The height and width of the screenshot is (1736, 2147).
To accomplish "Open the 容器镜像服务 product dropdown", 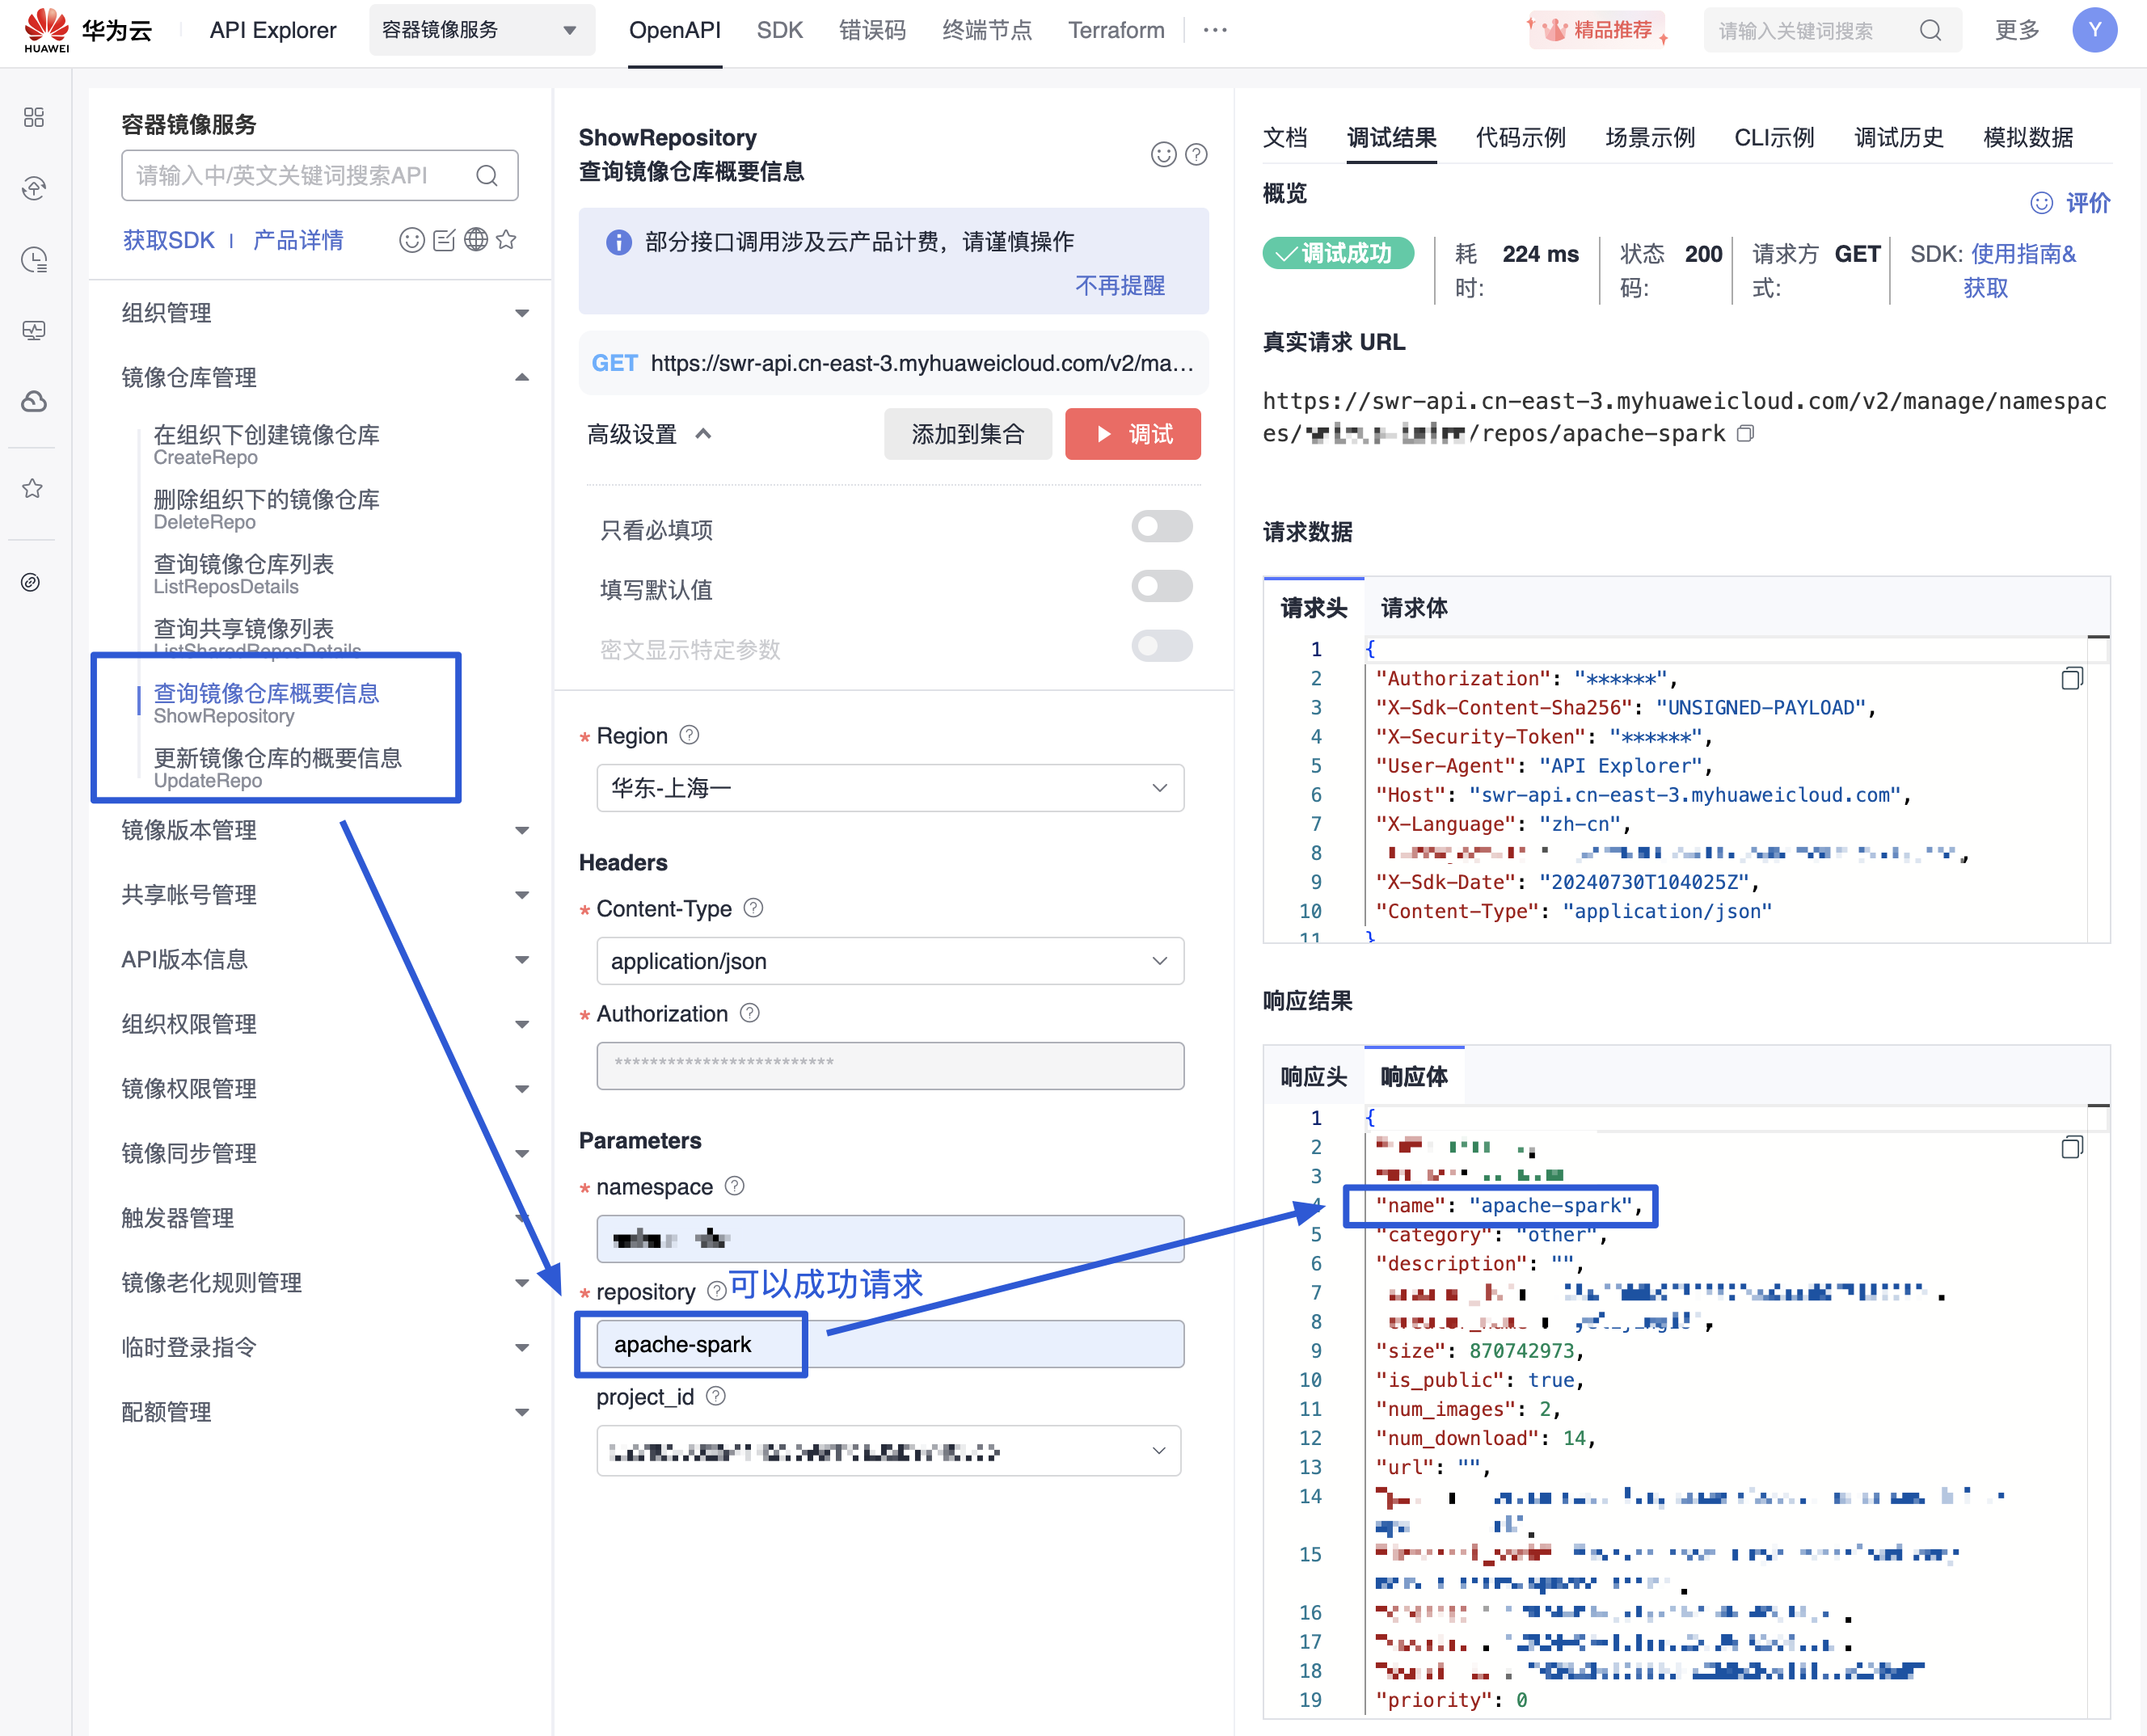I will [482, 30].
